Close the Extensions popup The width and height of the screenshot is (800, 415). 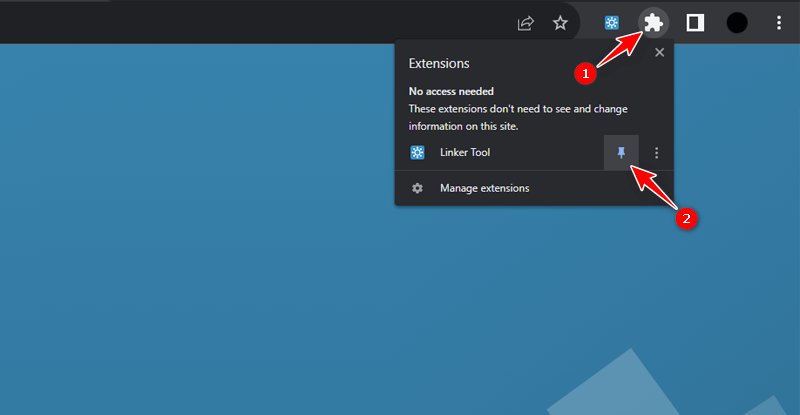tap(660, 53)
